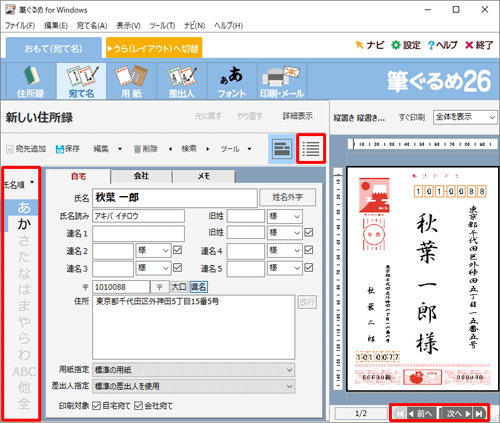The image size is (500, 423).
Task: Toggle the checkbox beside 連名5
Action: 309,267
